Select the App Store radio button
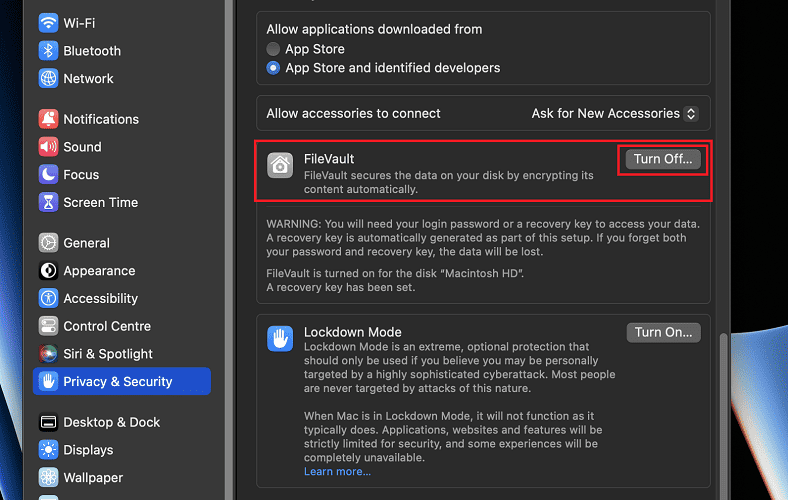788x500 pixels. 273,49
